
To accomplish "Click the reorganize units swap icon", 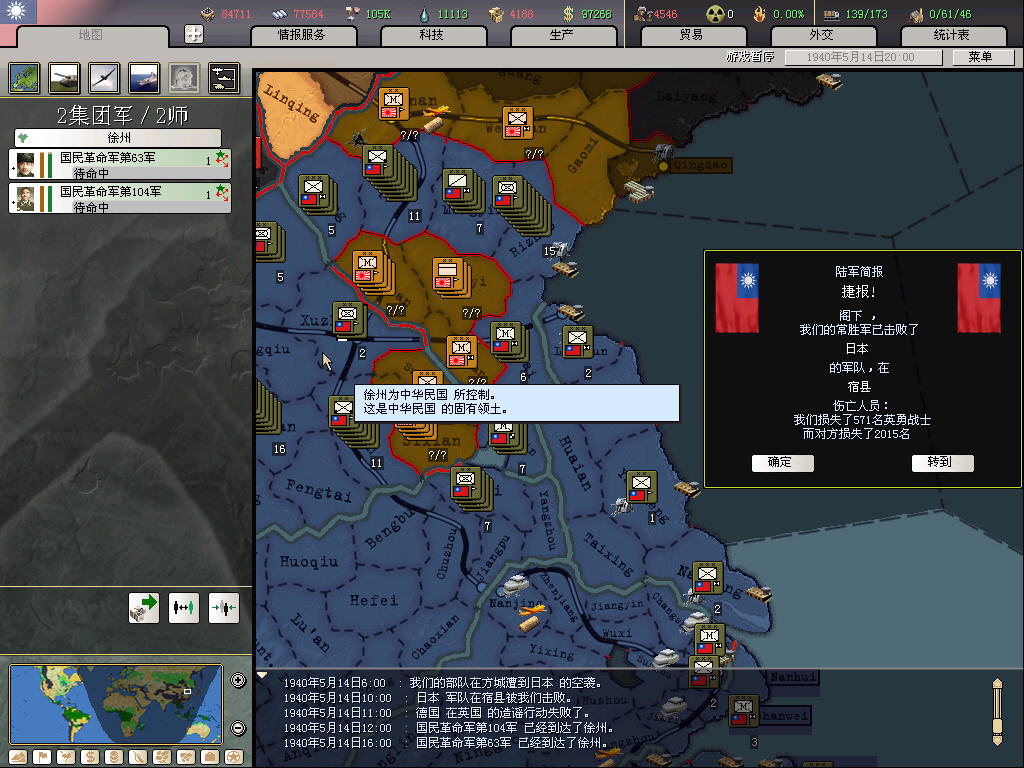I will 184,607.
